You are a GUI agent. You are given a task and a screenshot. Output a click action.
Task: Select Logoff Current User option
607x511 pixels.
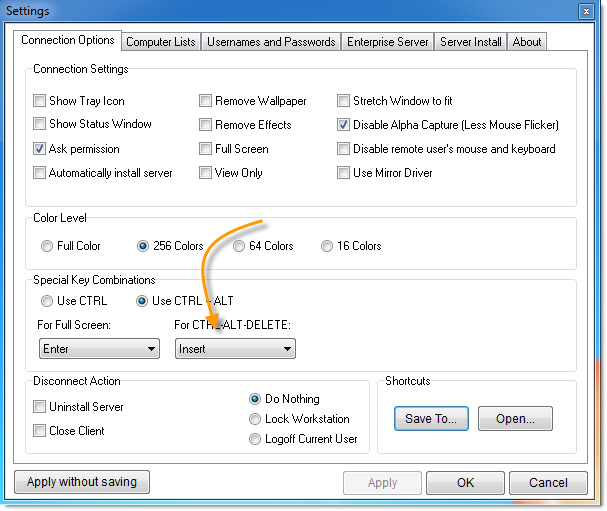255,439
